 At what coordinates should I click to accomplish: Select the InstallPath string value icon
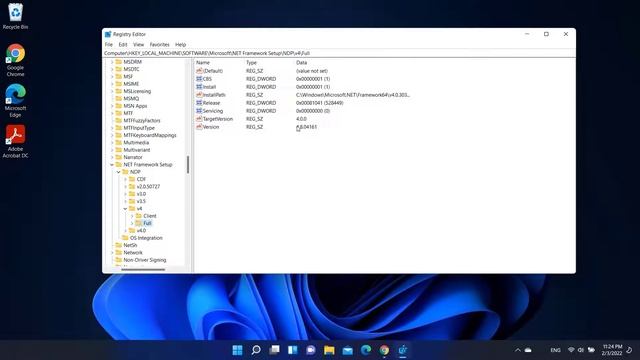click(x=199, y=95)
